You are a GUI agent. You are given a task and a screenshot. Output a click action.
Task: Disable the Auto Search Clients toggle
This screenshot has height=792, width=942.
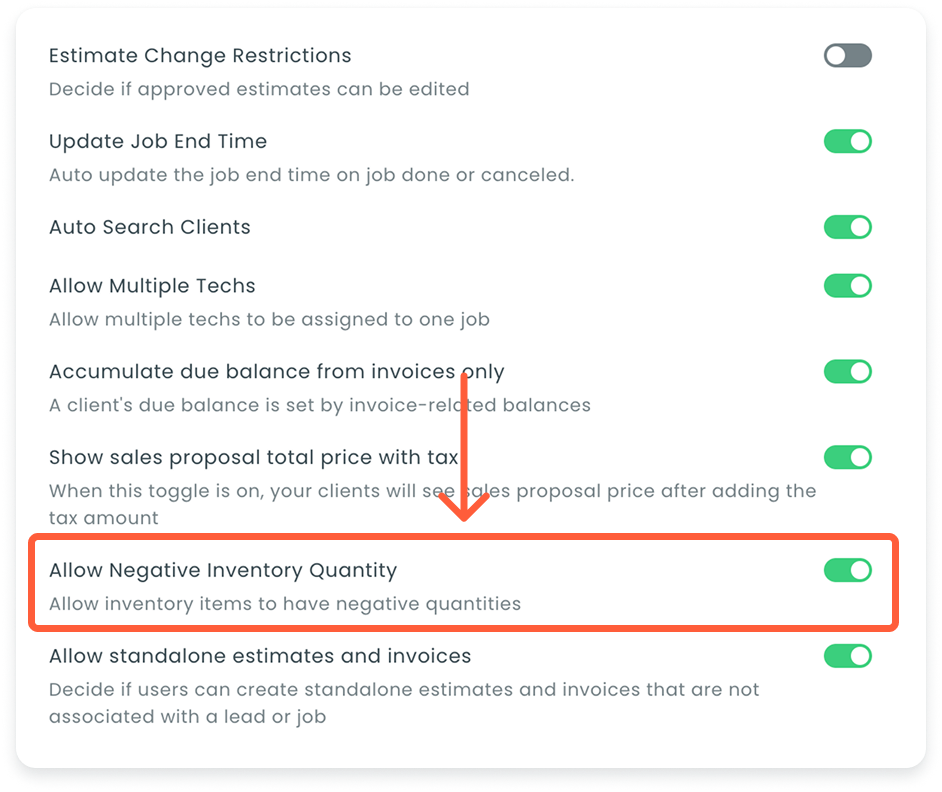tap(847, 227)
